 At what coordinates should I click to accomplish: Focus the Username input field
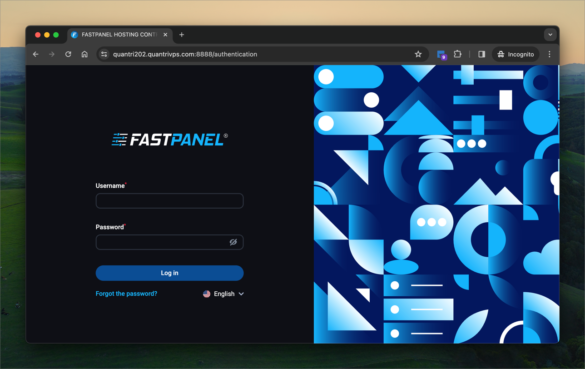pyautogui.click(x=170, y=201)
